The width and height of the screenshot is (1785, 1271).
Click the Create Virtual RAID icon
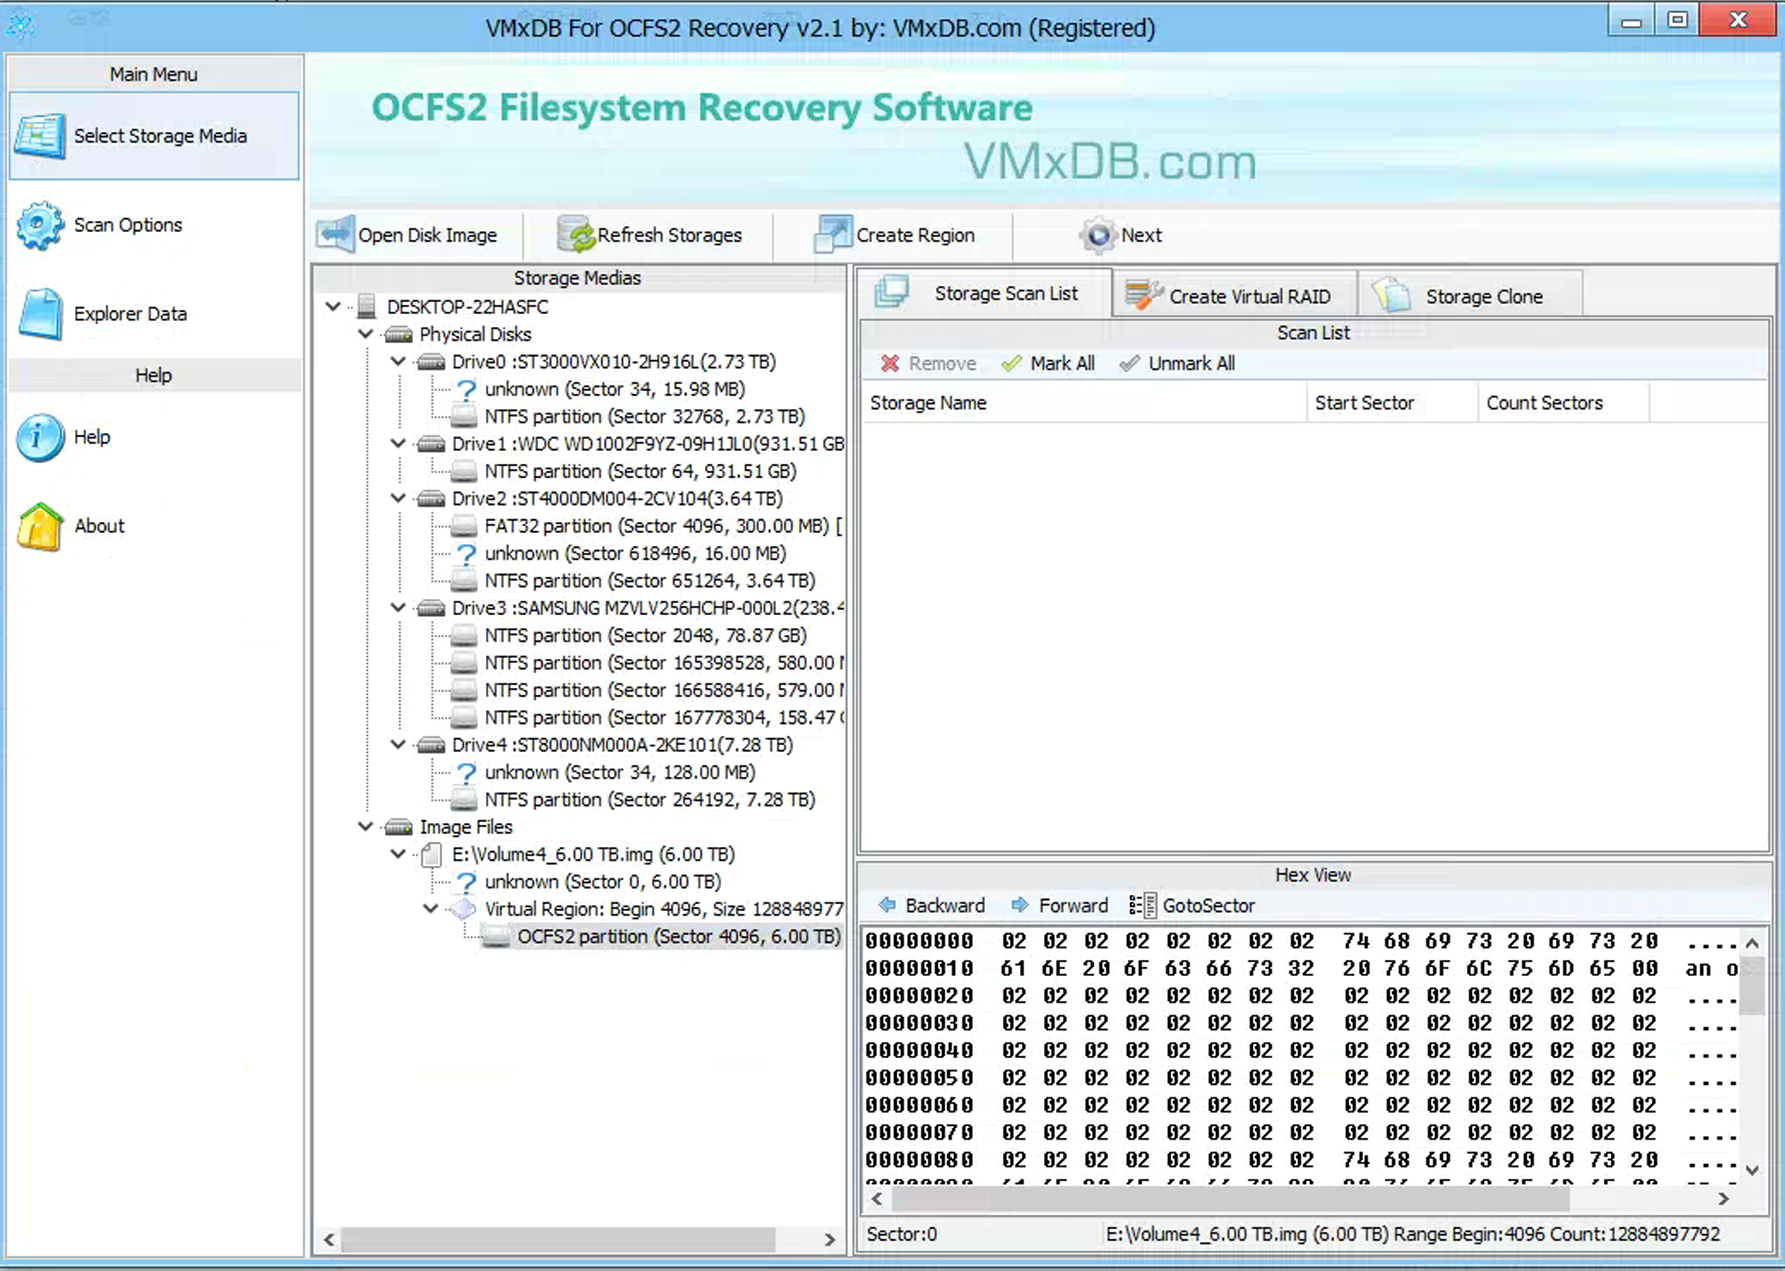(1144, 295)
